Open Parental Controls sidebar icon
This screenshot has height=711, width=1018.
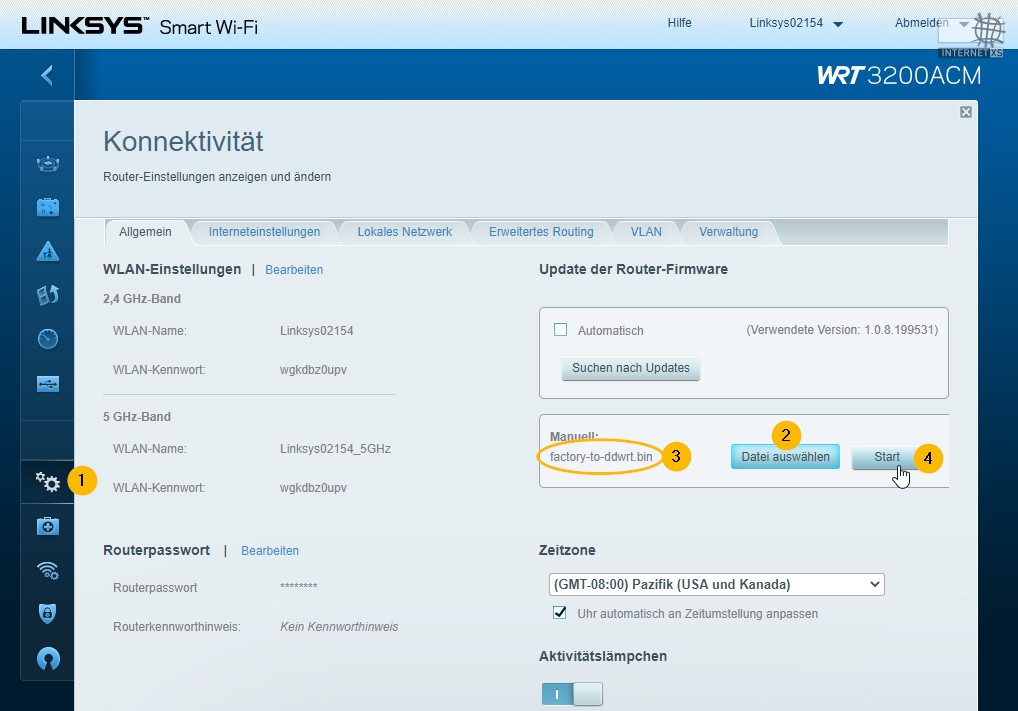click(x=48, y=251)
